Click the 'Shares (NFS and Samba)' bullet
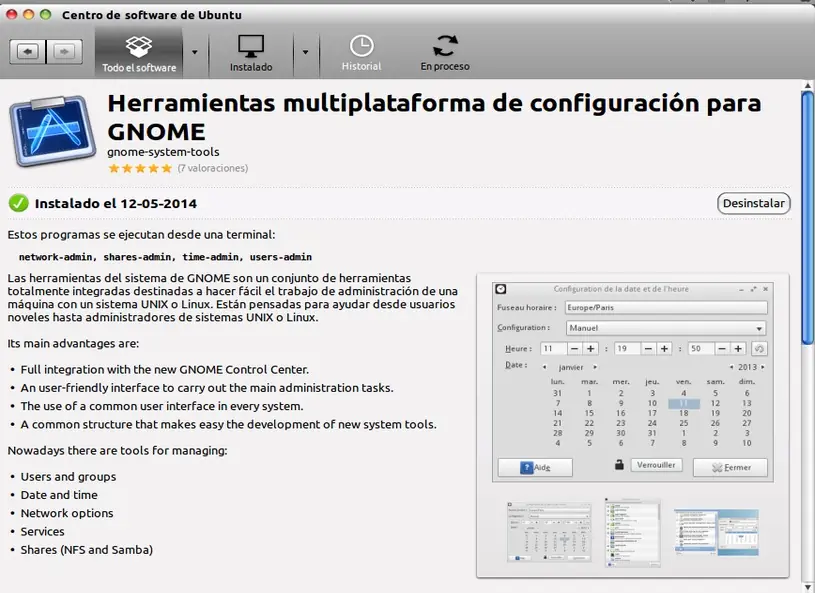Screen dimensions: 815x593 coord(86,550)
